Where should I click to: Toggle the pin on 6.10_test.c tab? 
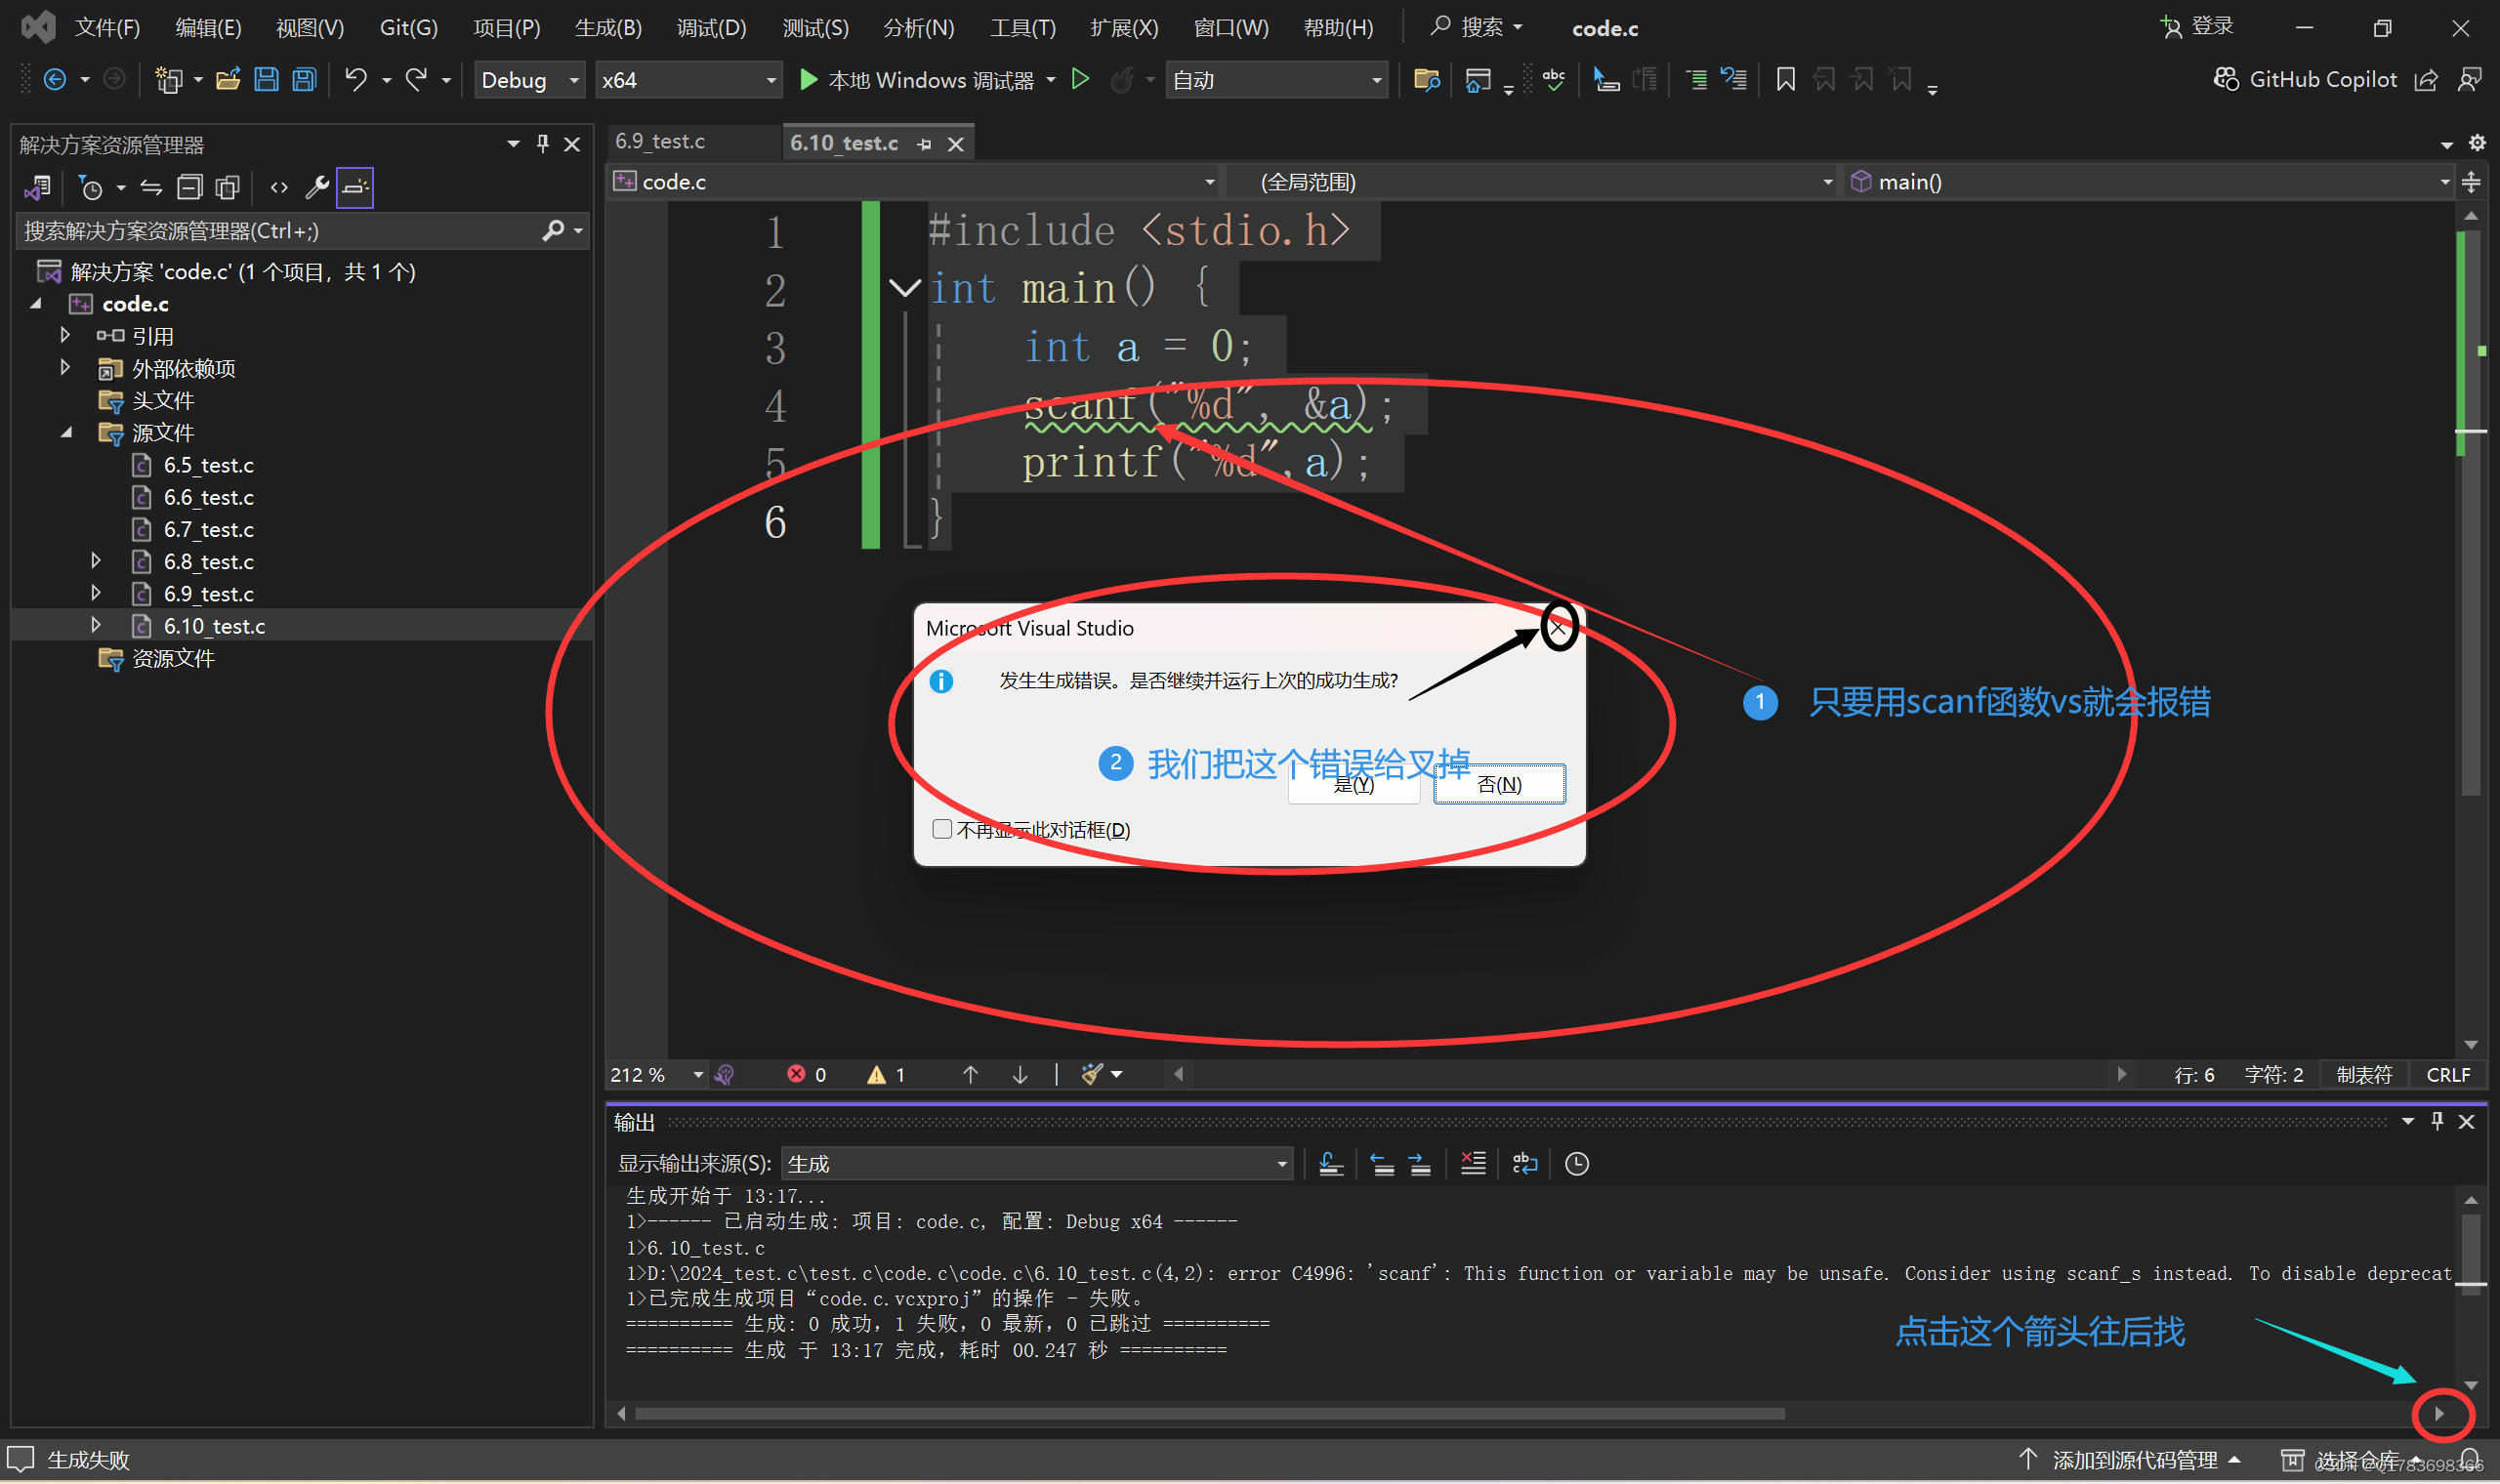click(x=924, y=144)
